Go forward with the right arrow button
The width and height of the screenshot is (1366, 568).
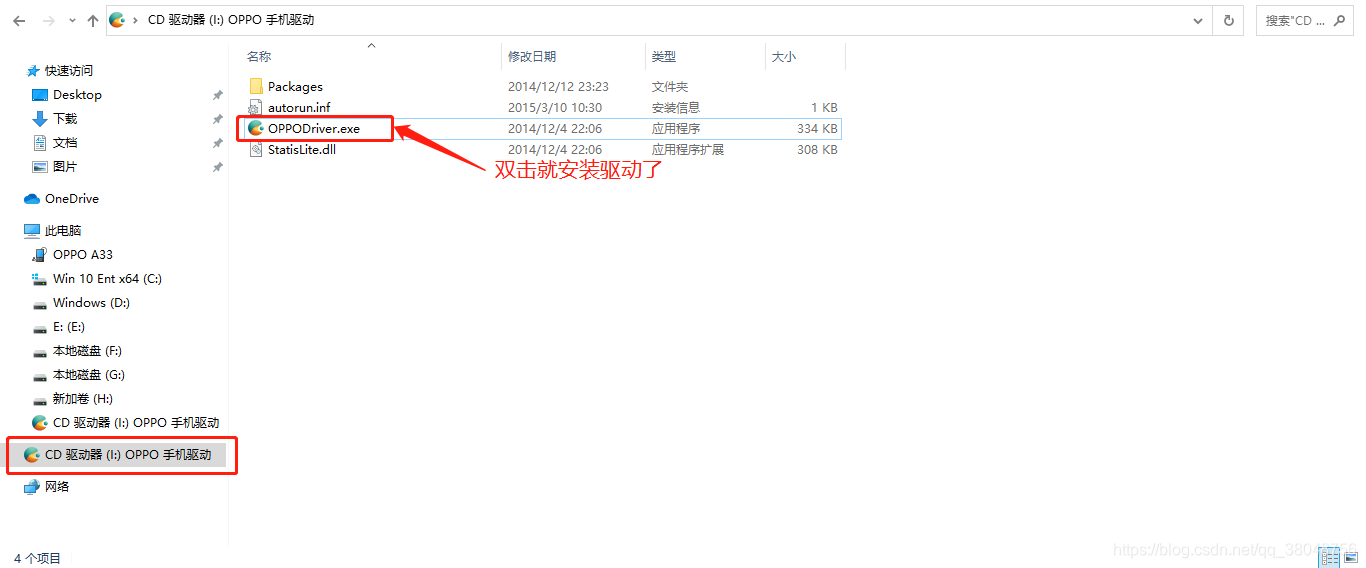click(49, 20)
